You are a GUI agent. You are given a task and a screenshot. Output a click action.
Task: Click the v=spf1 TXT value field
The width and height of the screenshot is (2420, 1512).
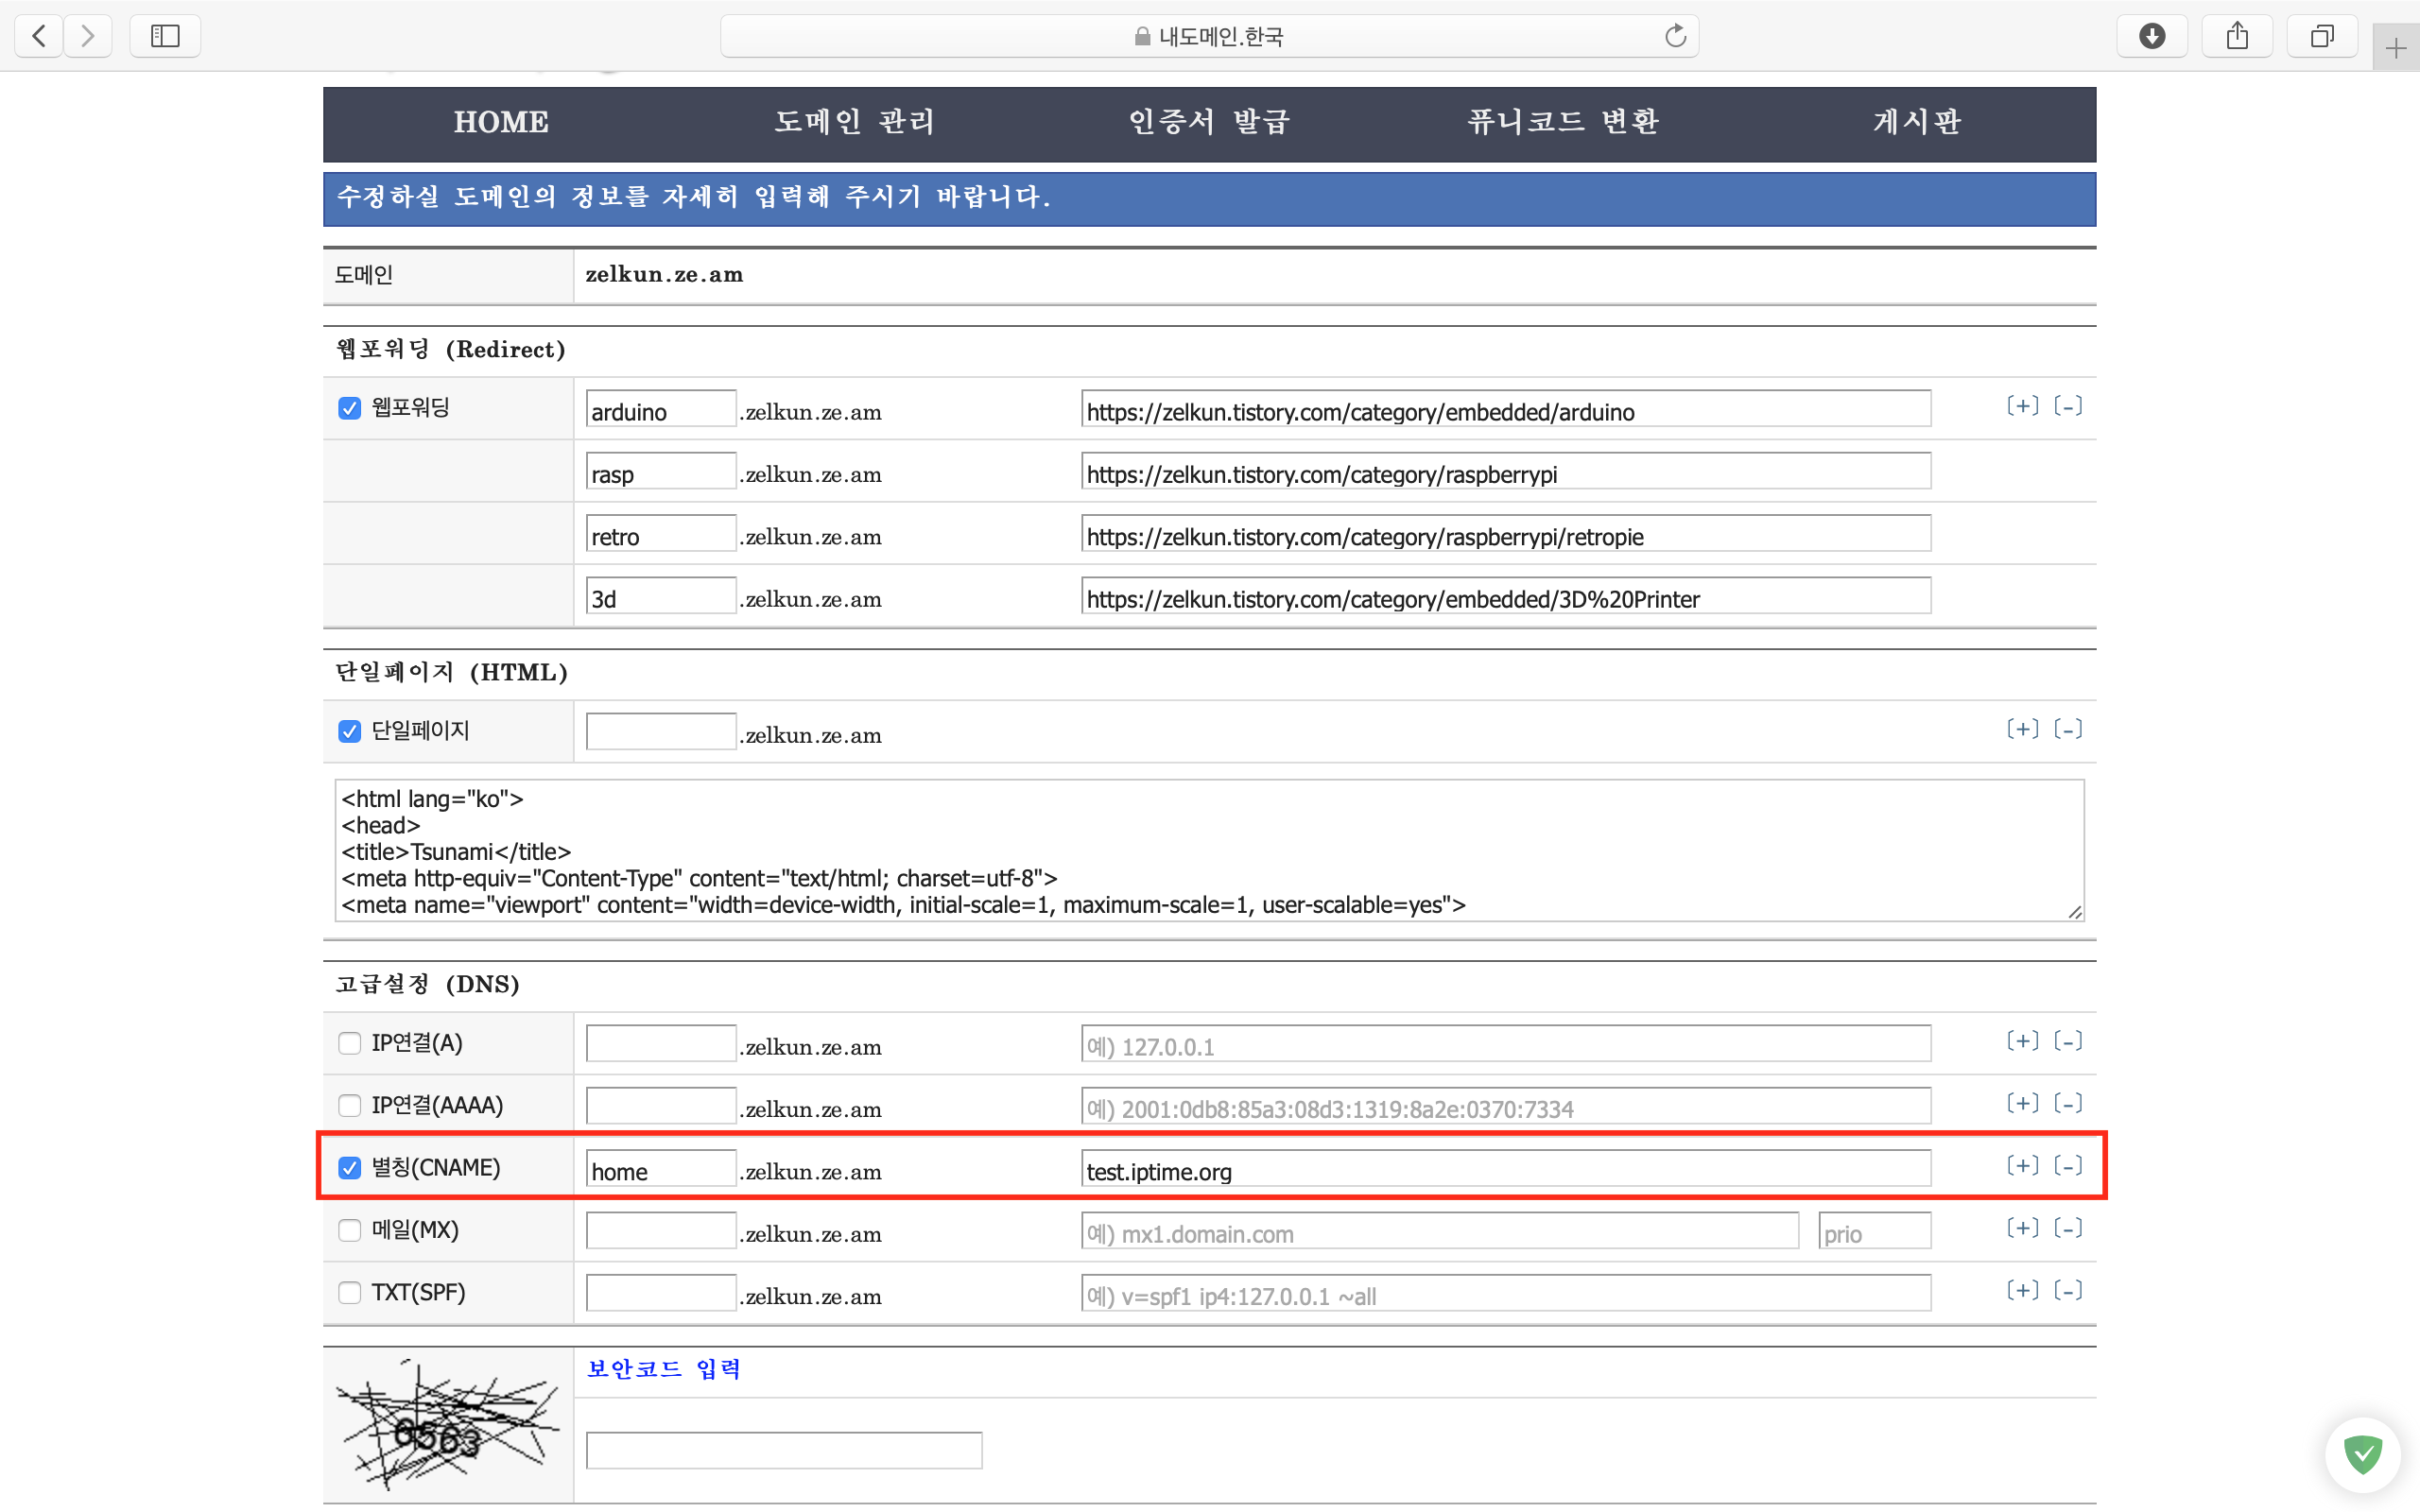point(1506,1293)
